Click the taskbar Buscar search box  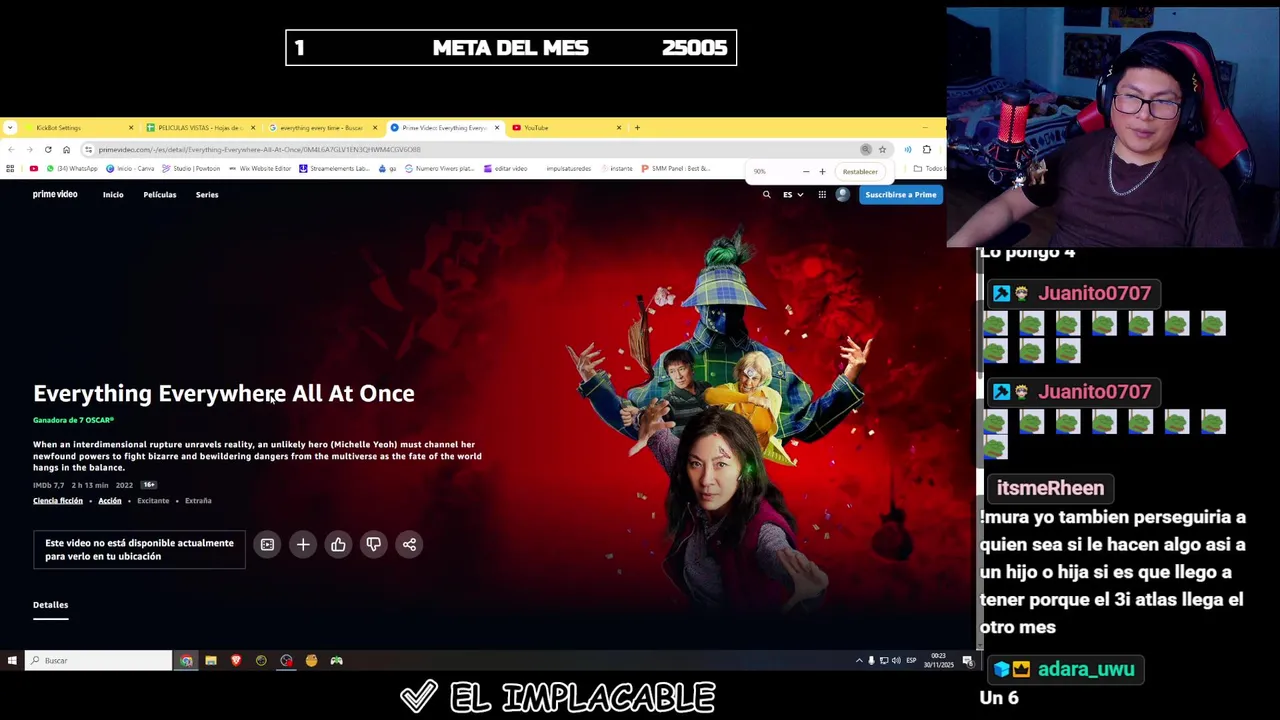[x=98, y=661]
